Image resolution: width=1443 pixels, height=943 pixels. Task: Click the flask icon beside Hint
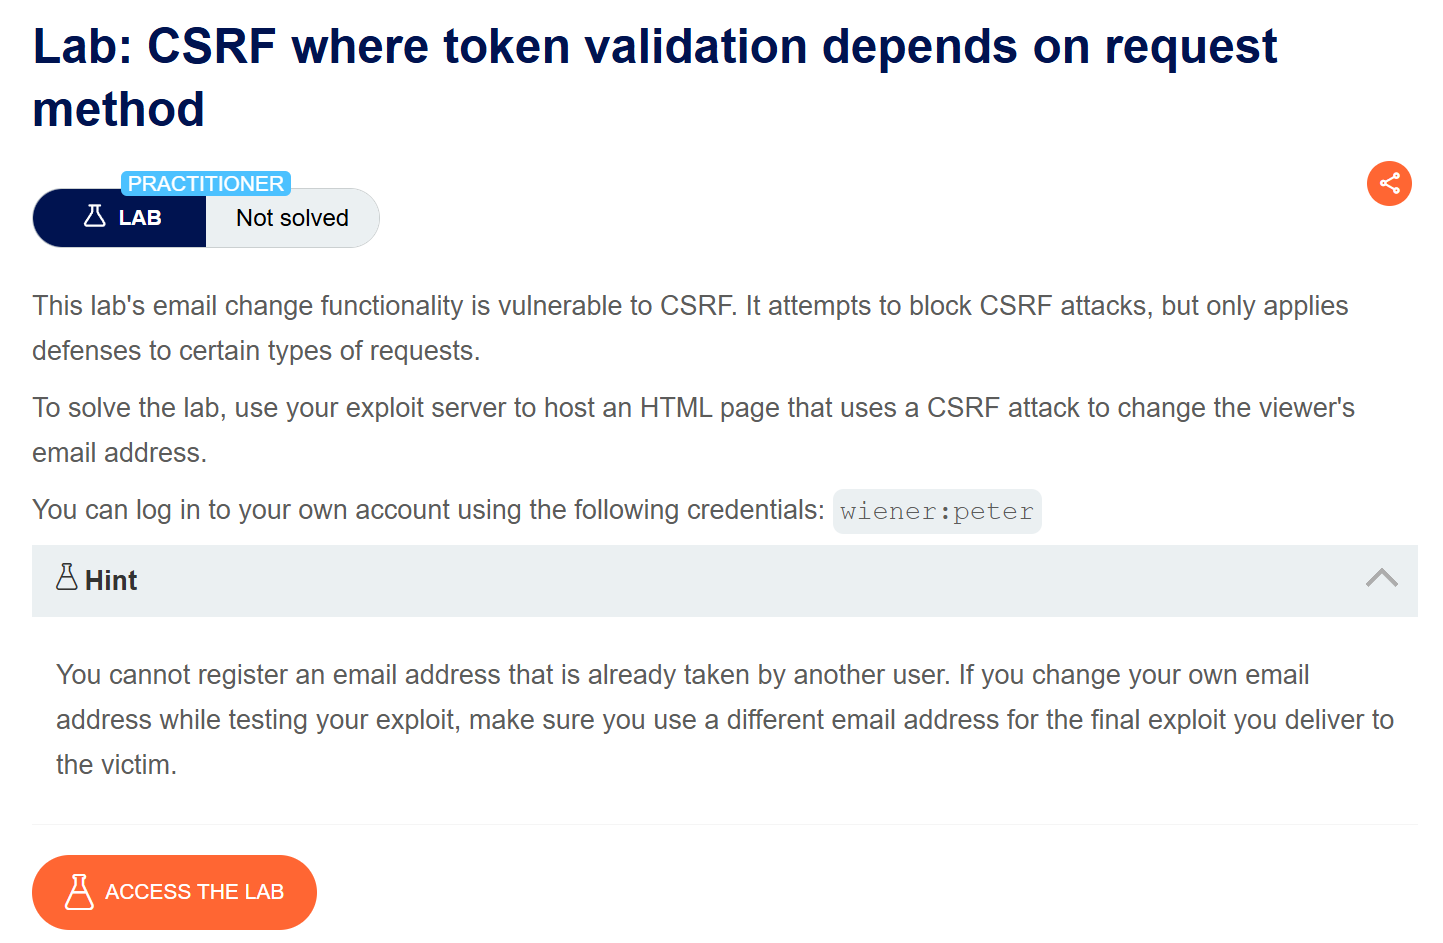pos(67,578)
